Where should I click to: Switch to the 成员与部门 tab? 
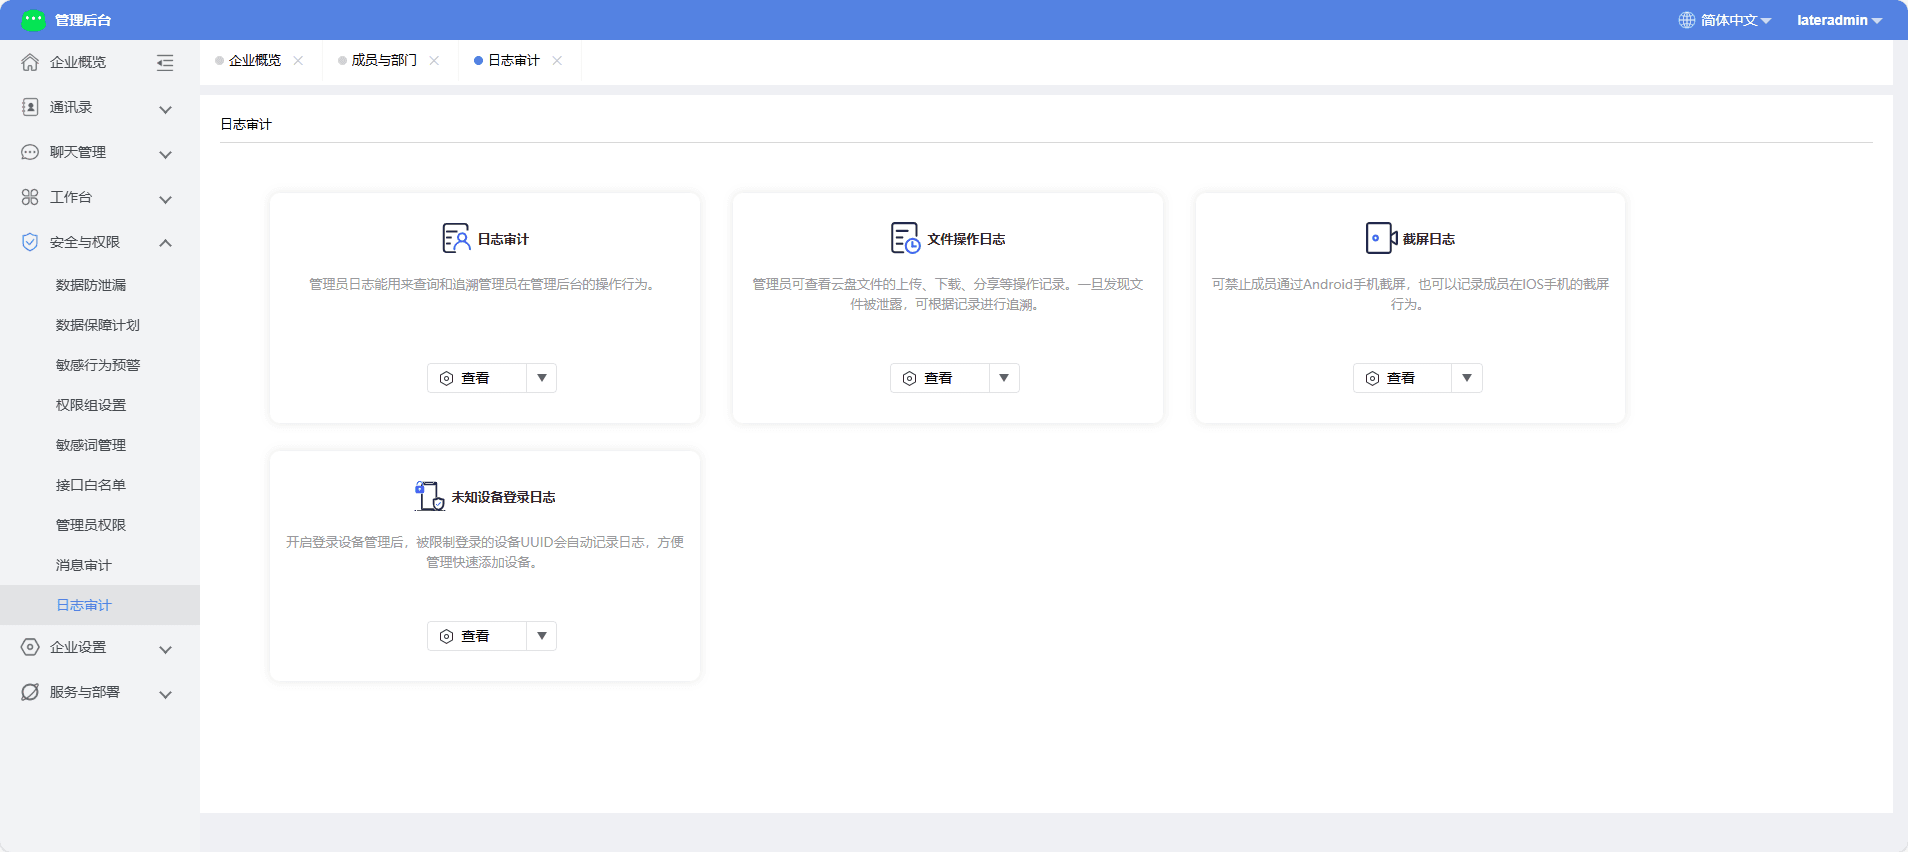click(384, 60)
